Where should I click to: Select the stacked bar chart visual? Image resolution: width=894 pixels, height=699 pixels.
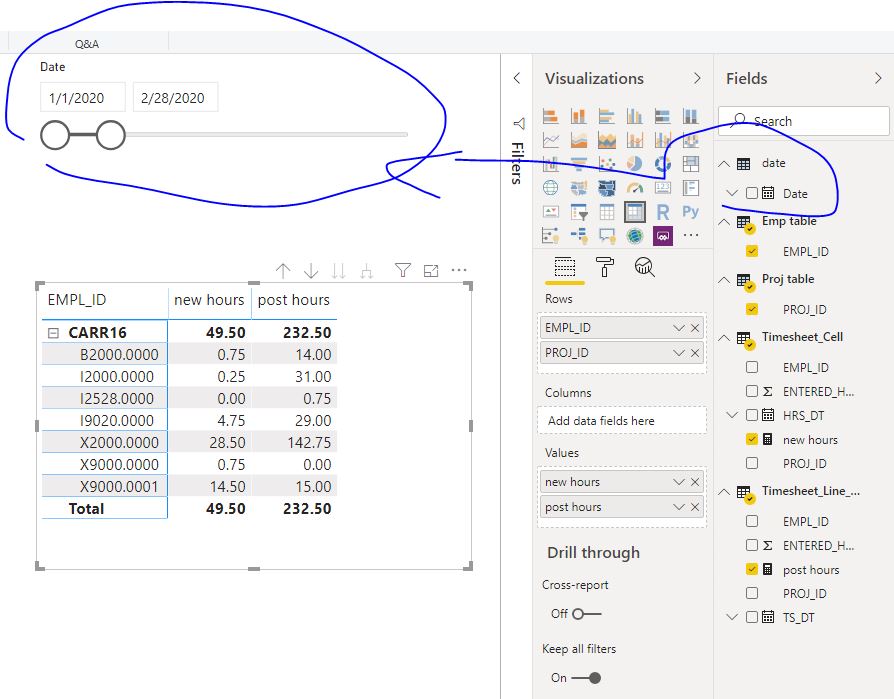click(x=550, y=116)
